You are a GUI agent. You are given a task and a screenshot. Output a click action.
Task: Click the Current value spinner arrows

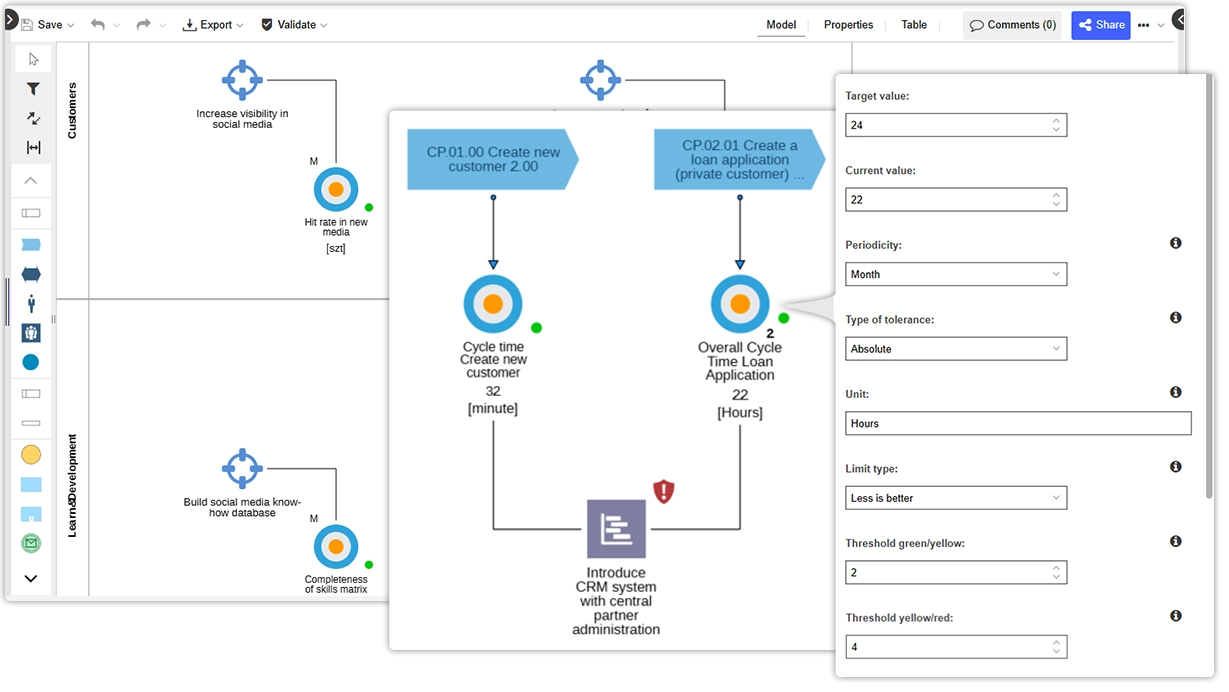(x=1056, y=200)
